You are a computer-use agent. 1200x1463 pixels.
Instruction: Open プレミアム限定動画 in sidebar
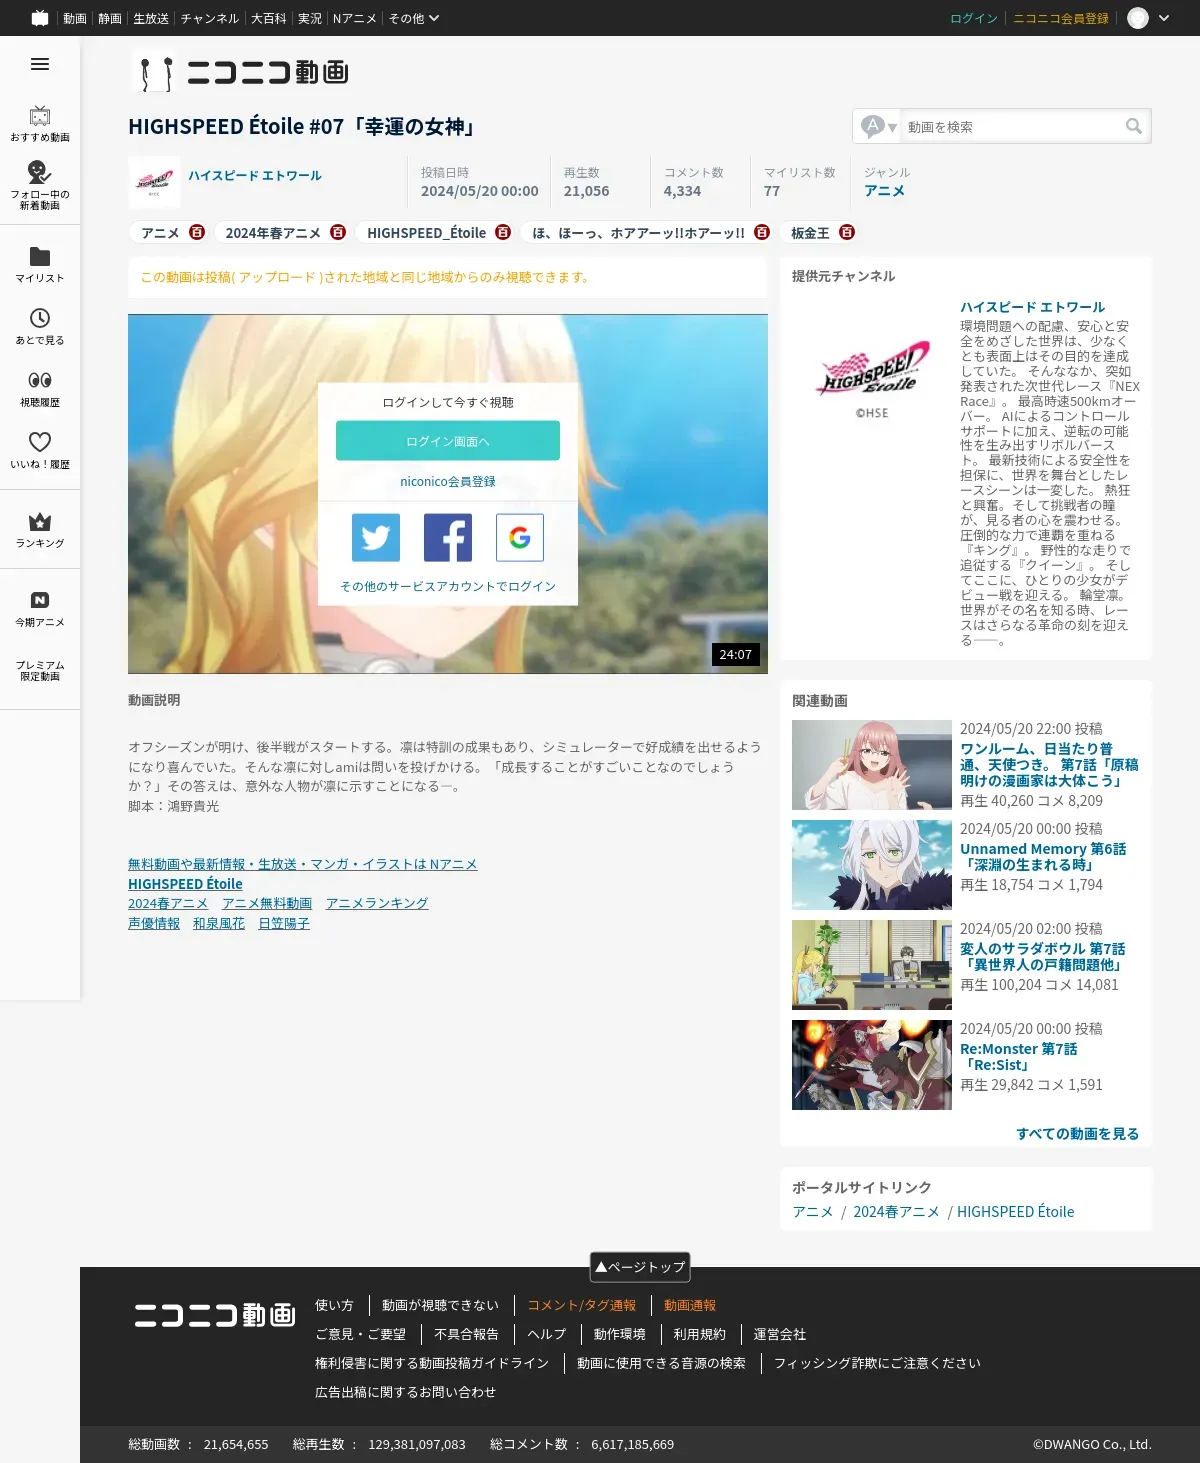(40, 670)
